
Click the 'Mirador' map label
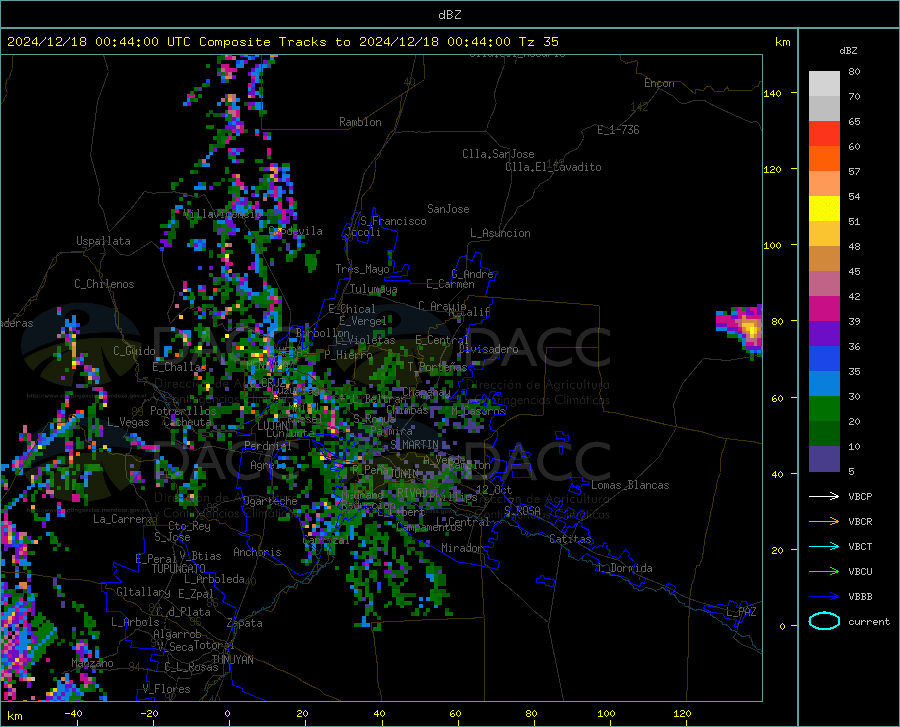462,548
